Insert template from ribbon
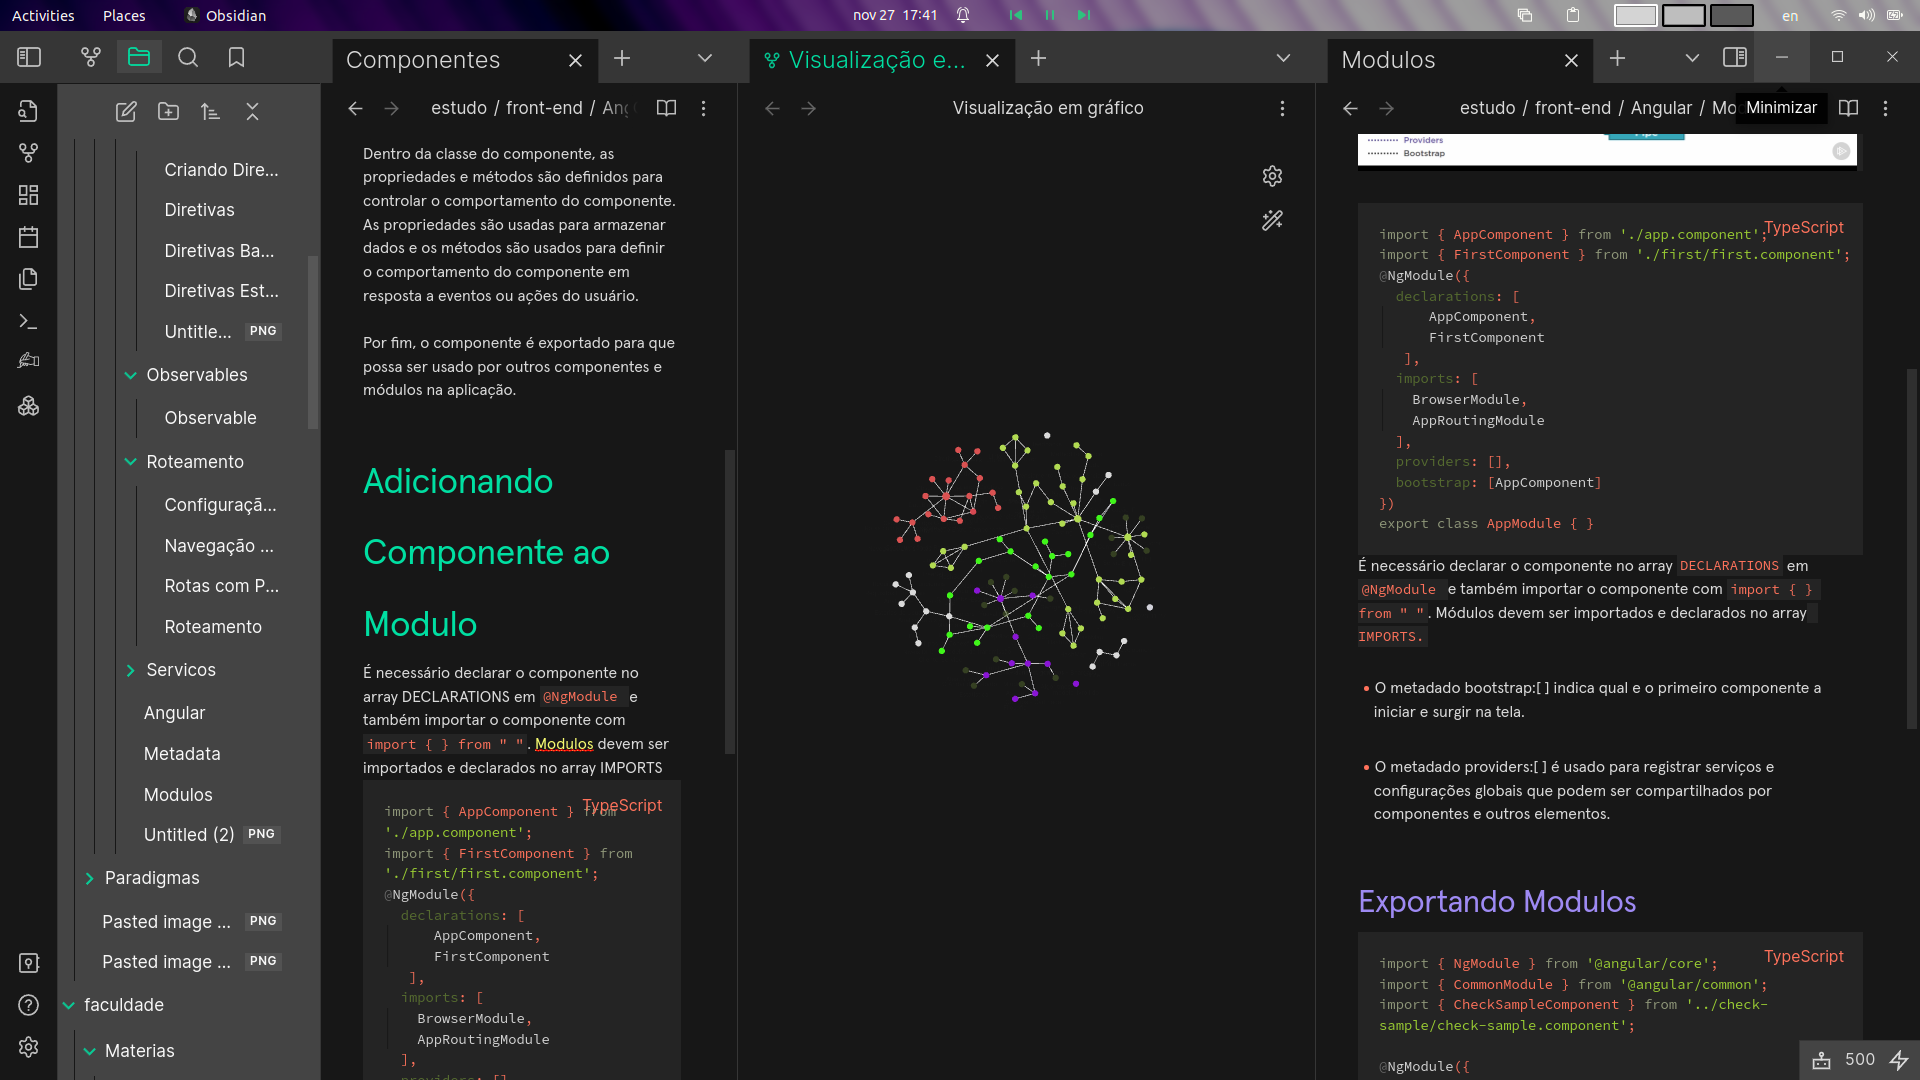 pyautogui.click(x=28, y=279)
